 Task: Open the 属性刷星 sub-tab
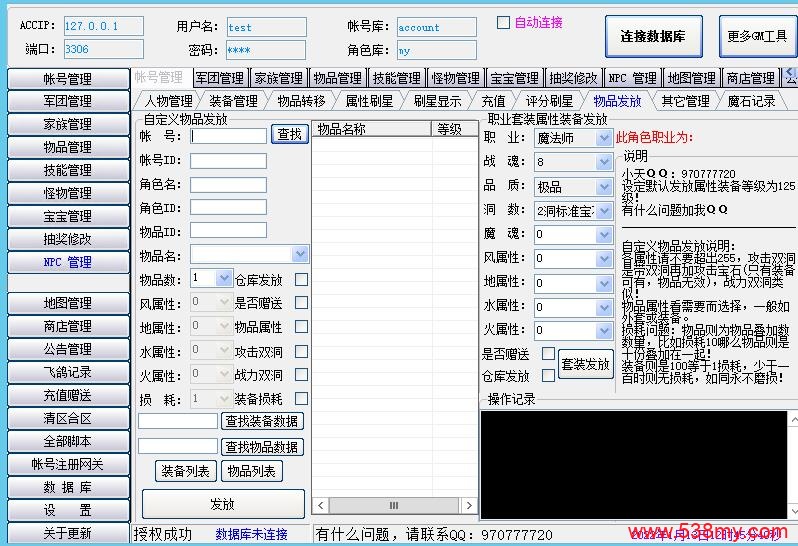(x=369, y=101)
